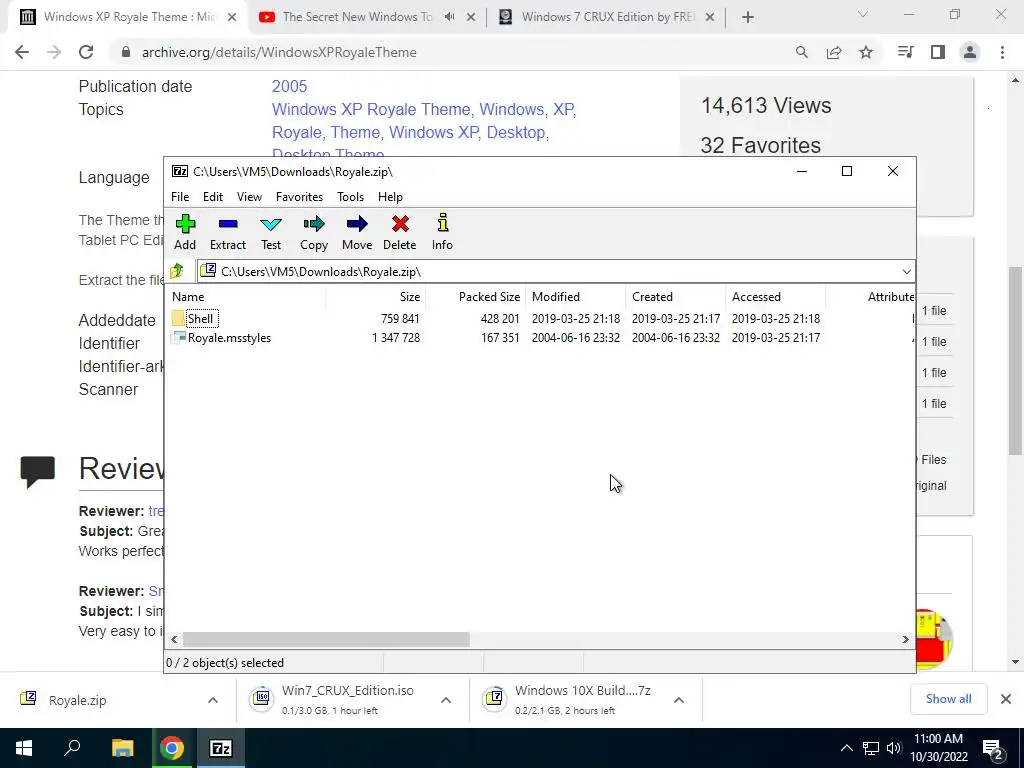
Task: Open the notification center icon
Action: [993, 748]
